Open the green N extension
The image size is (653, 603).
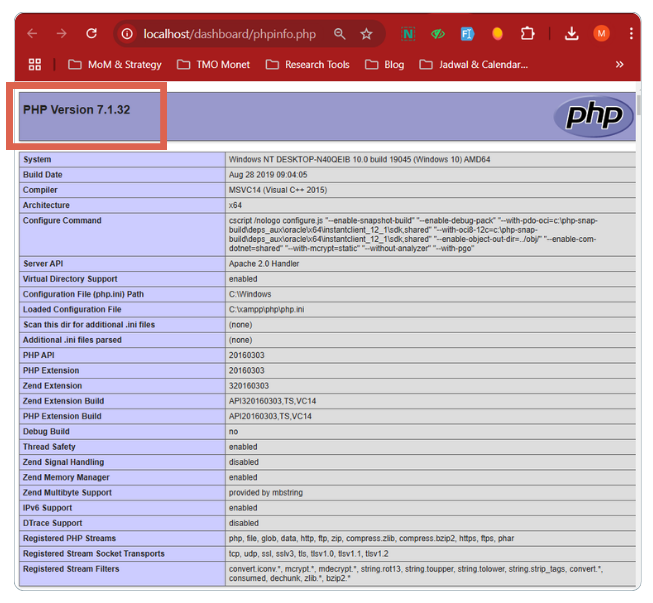tap(408, 34)
